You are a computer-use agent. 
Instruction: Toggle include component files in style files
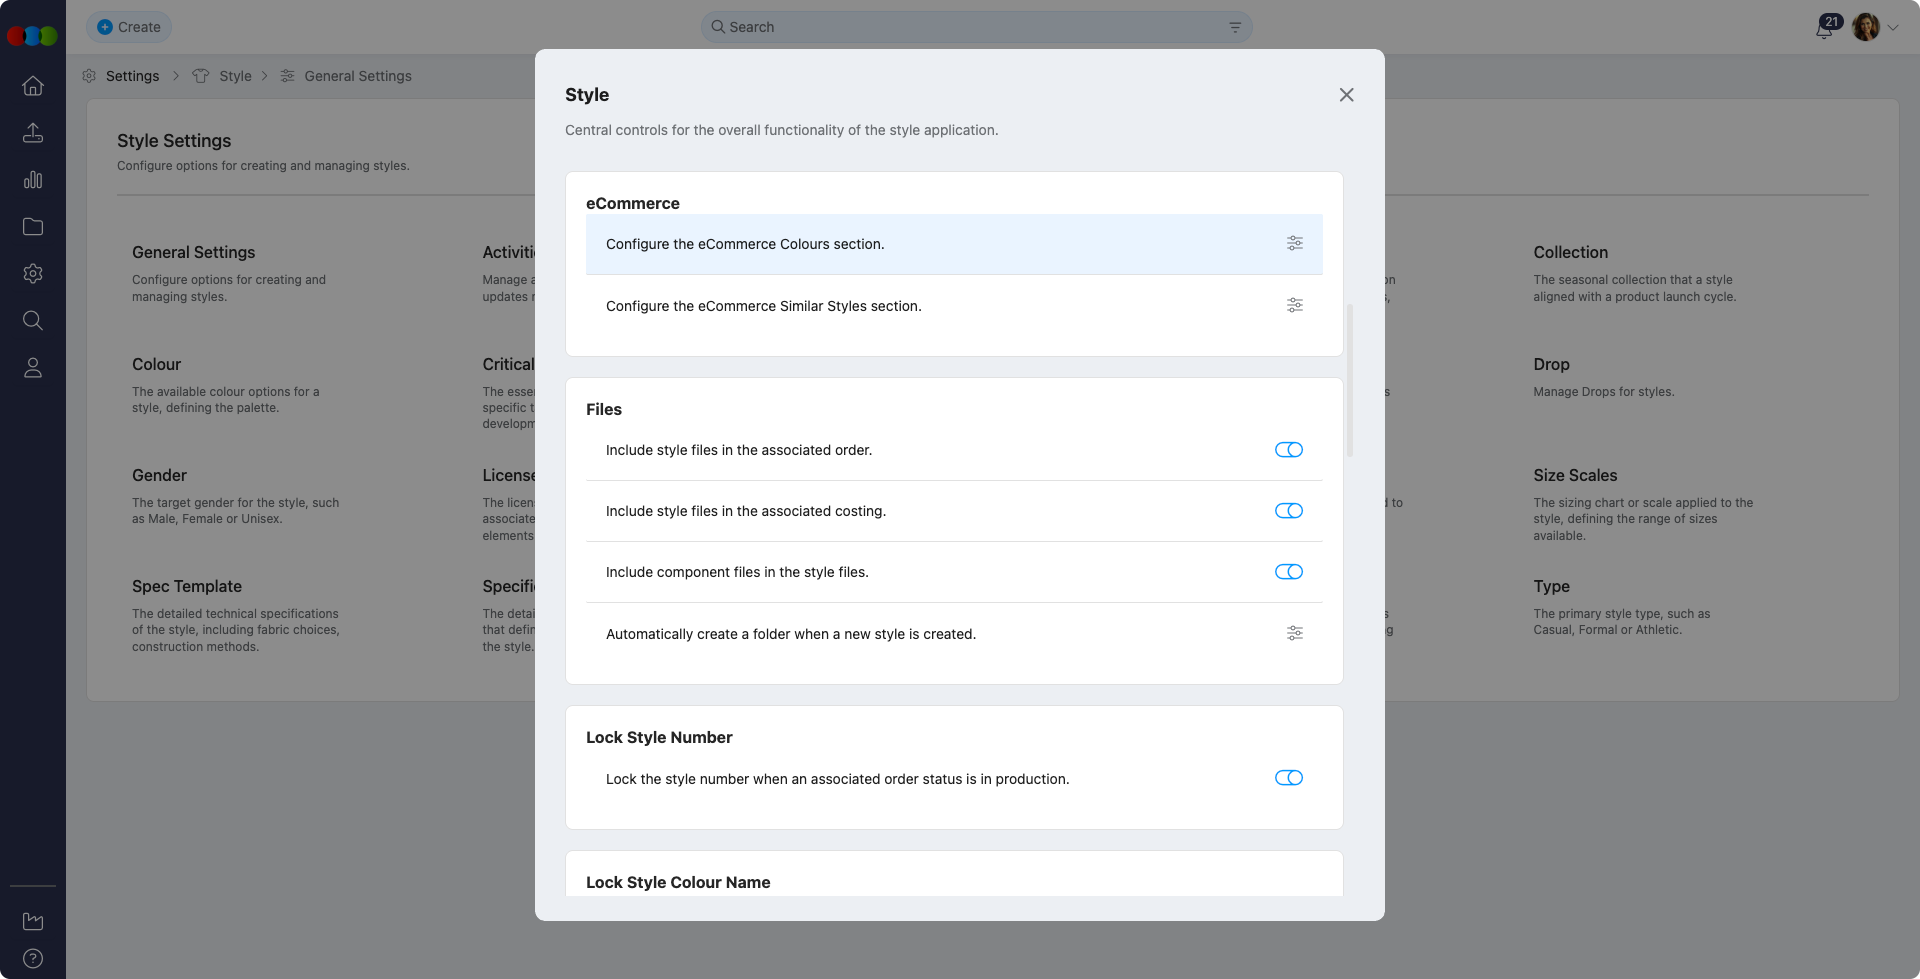click(x=1288, y=572)
